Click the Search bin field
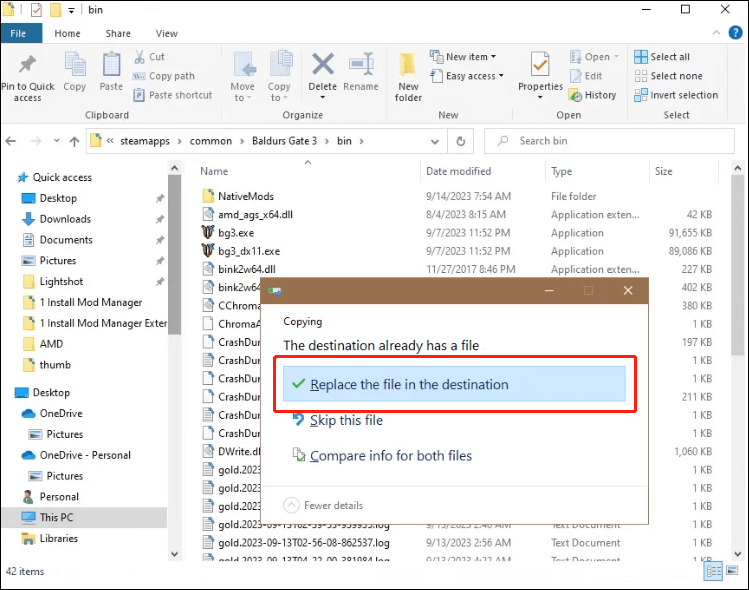This screenshot has width=749, height=590. [610, 141]
